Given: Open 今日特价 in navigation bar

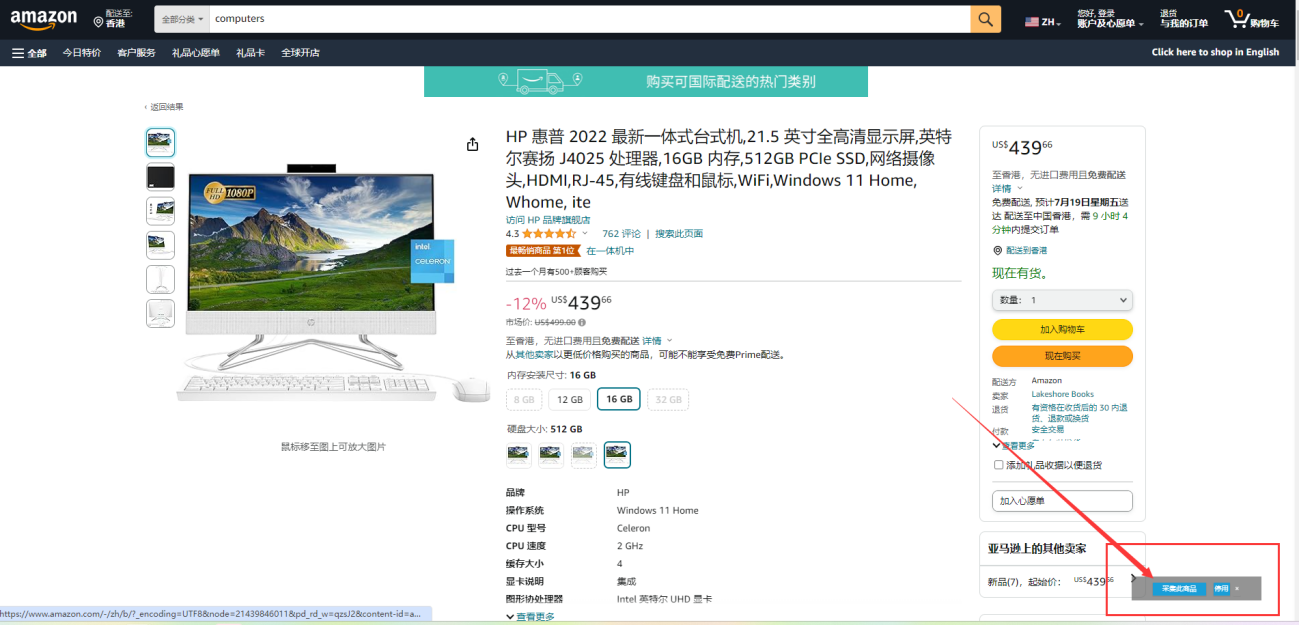Looking at the screenshot, I should point(81,53).
